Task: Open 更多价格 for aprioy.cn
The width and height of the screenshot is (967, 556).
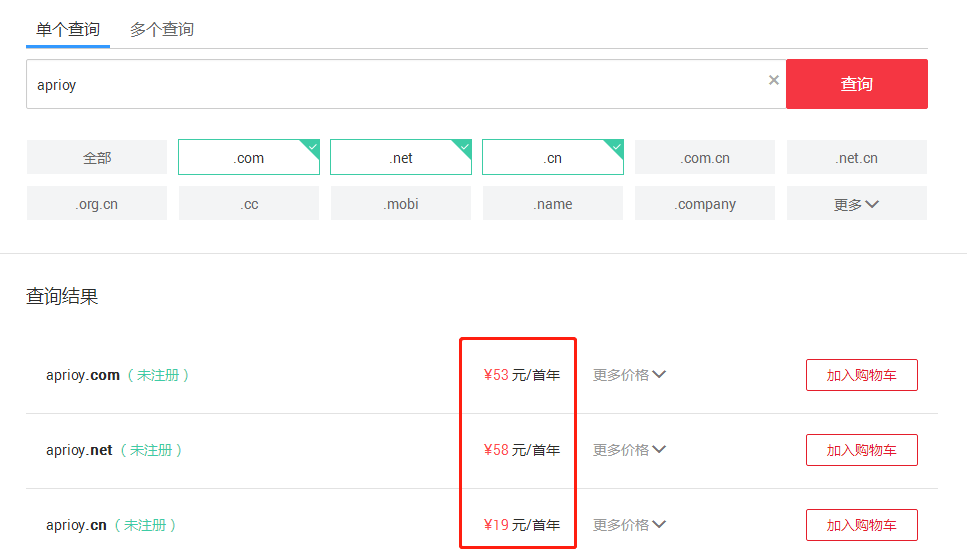Action: 629,525
